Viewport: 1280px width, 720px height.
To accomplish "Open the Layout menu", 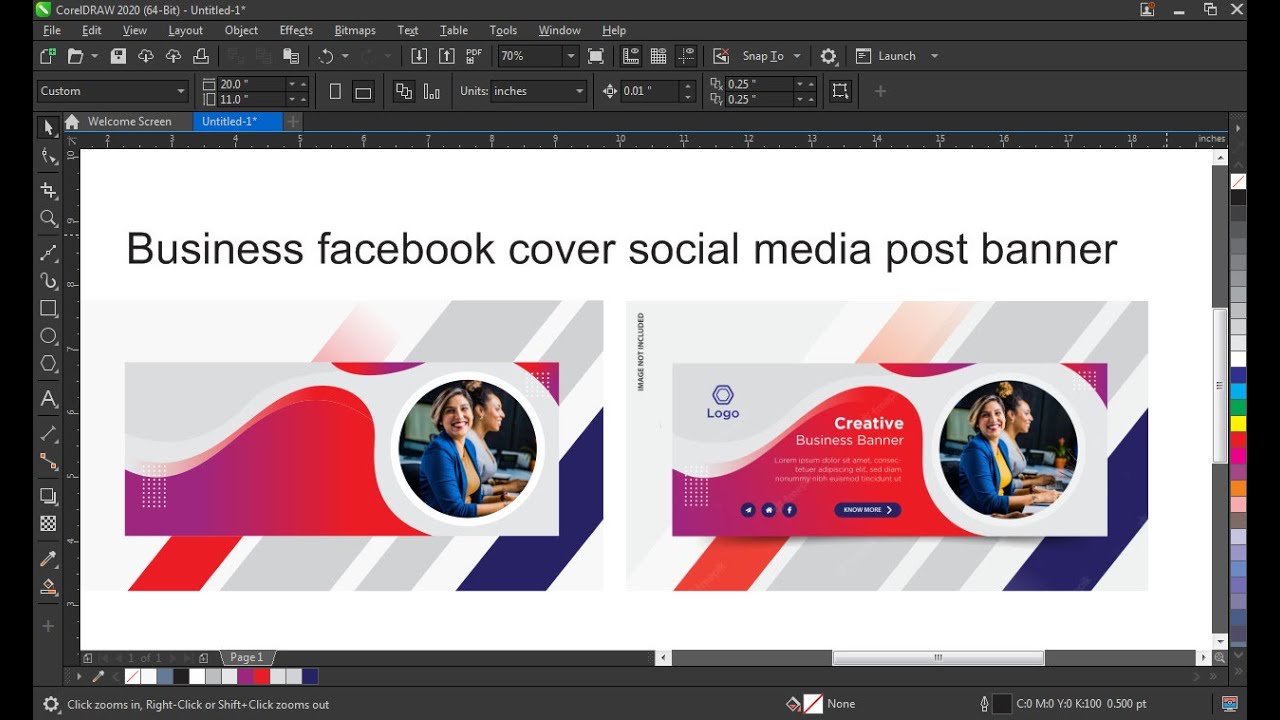I will point(185,30).
